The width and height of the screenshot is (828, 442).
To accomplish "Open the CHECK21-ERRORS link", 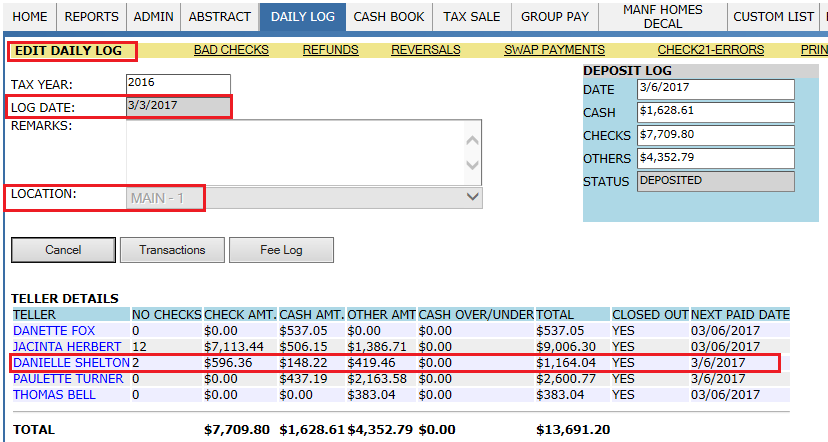I will click(x=711, y=50).
